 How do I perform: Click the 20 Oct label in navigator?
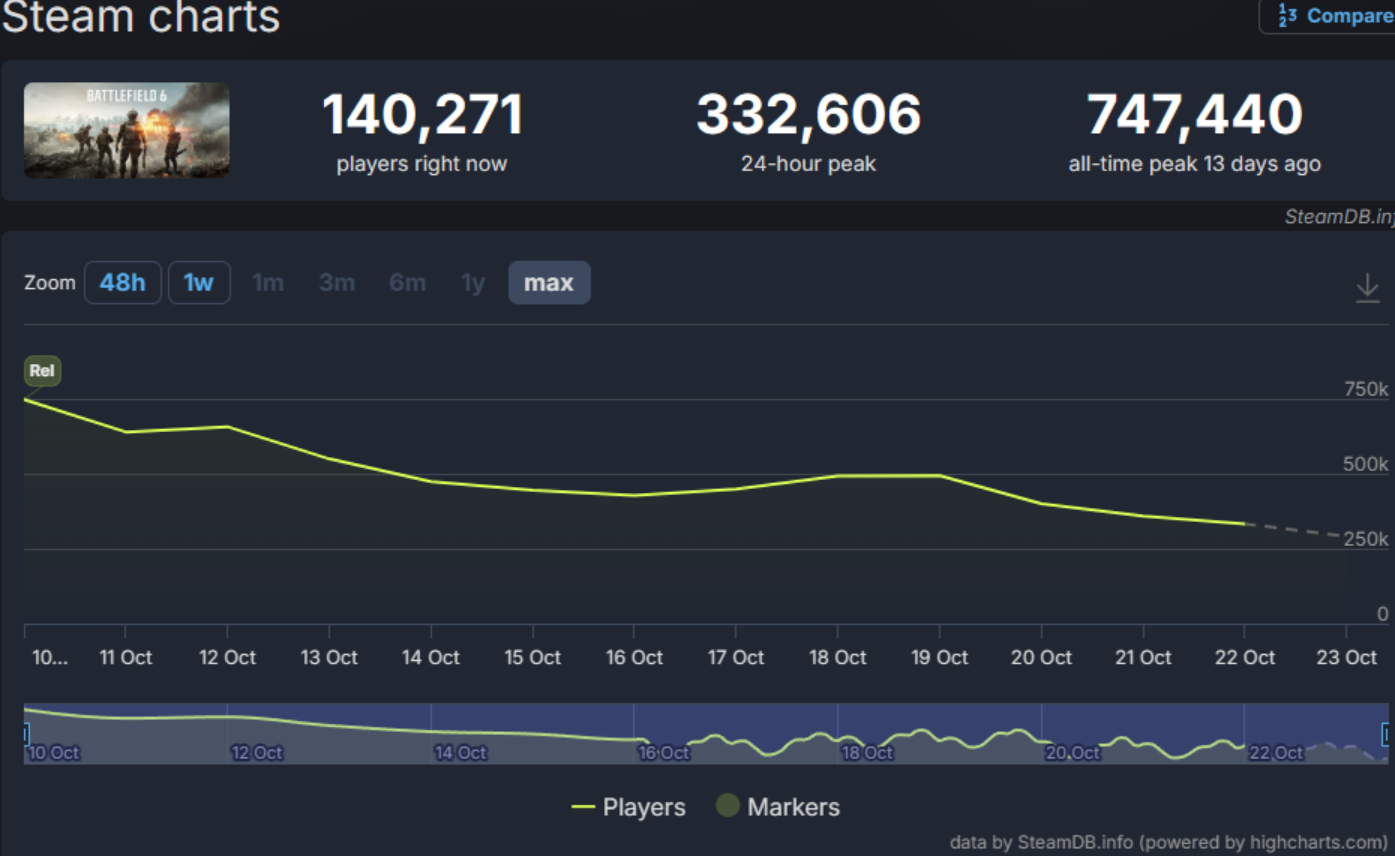1072,752
